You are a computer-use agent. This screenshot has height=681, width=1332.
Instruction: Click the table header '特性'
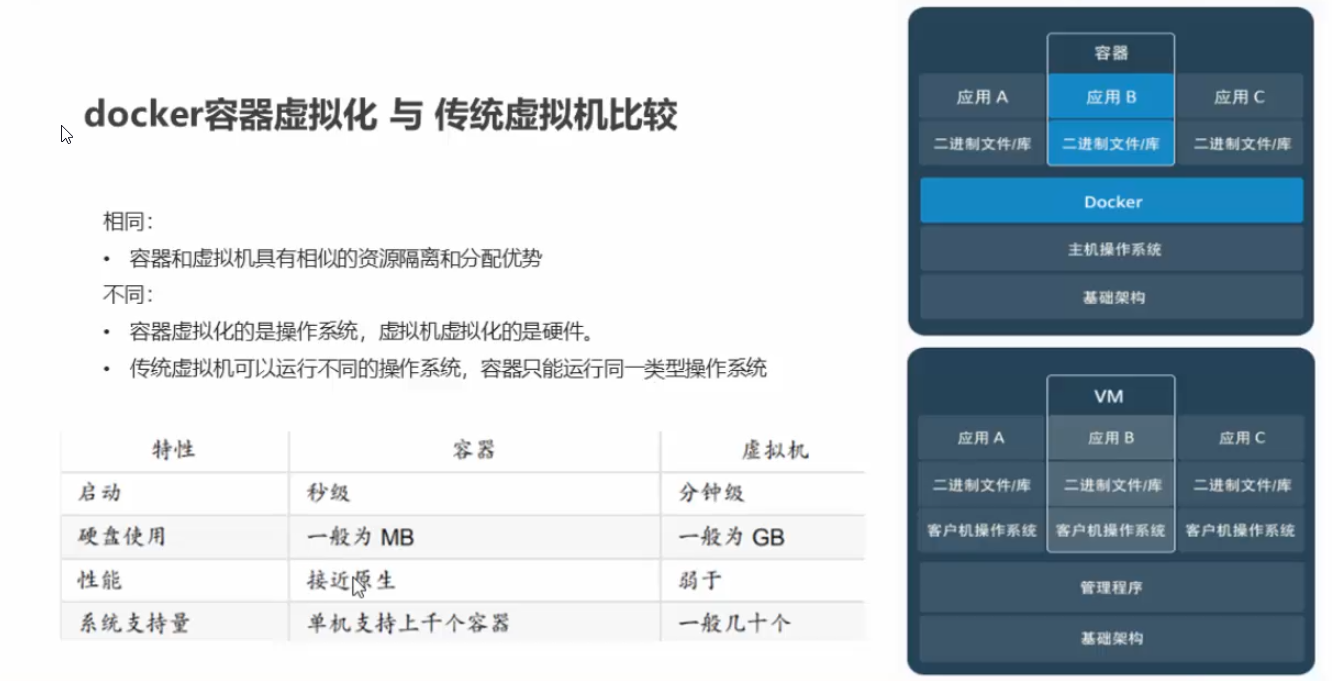pos(174,450)
